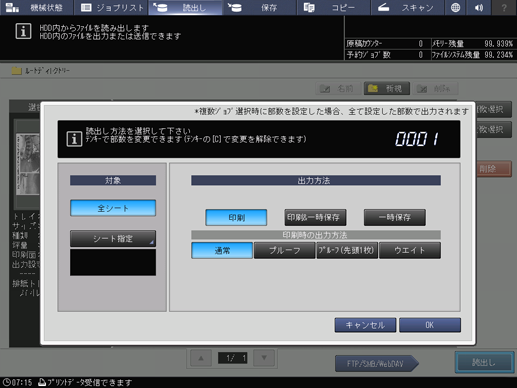Go to previous page with up arrow

201,358
